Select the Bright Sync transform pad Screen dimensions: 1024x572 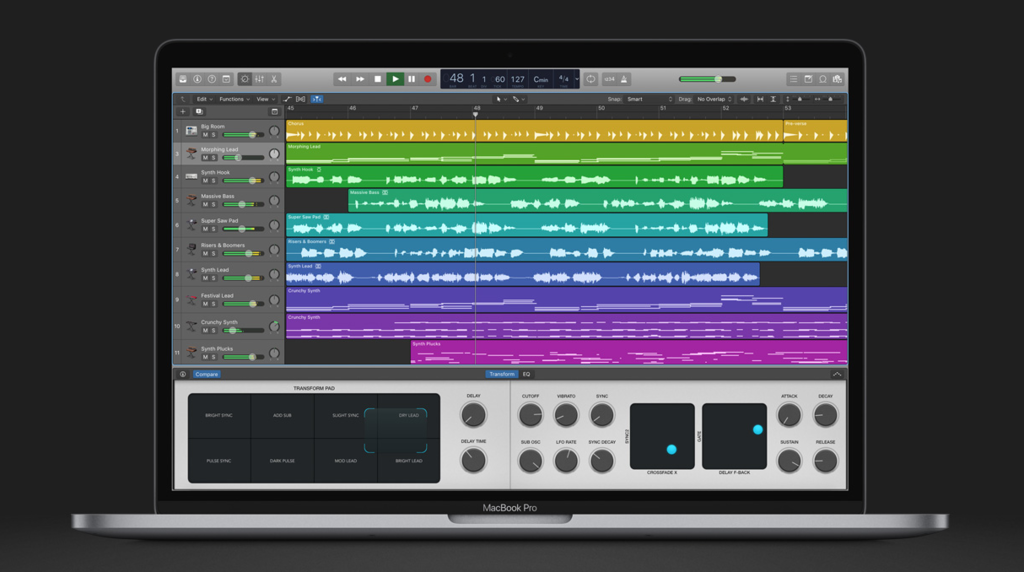tap(219, 415)
